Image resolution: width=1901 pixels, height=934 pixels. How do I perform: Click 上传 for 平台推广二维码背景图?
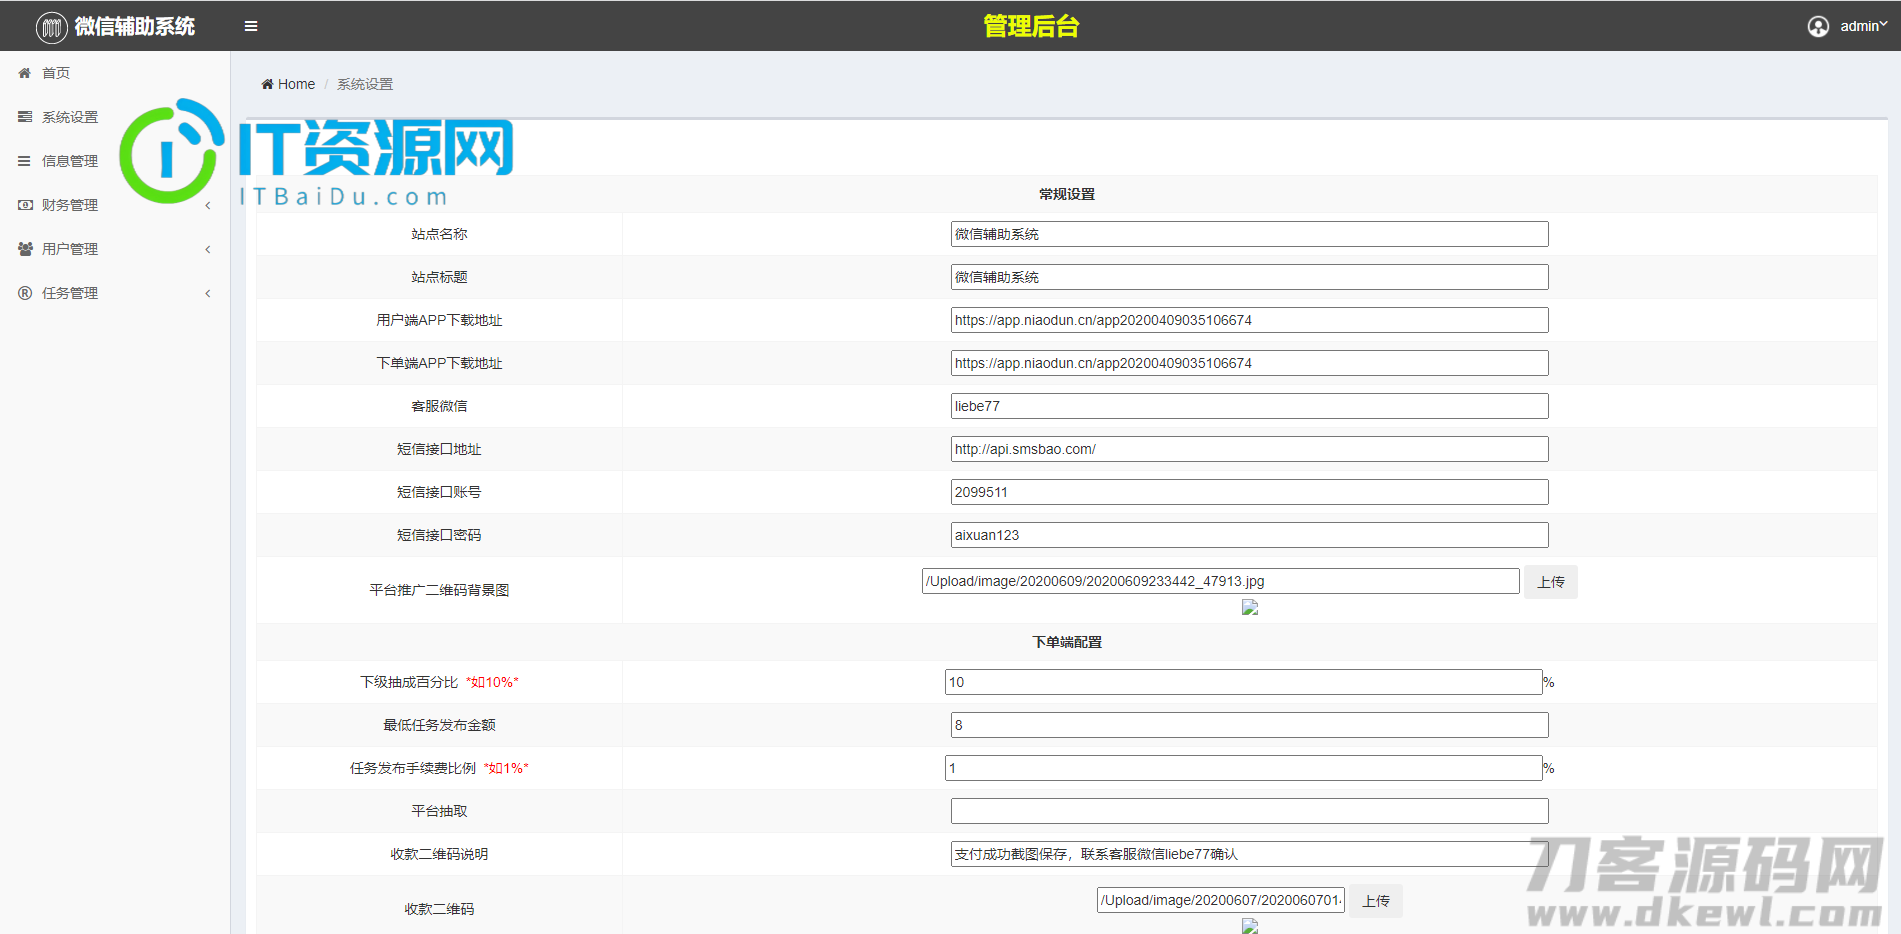point(1551,582)
